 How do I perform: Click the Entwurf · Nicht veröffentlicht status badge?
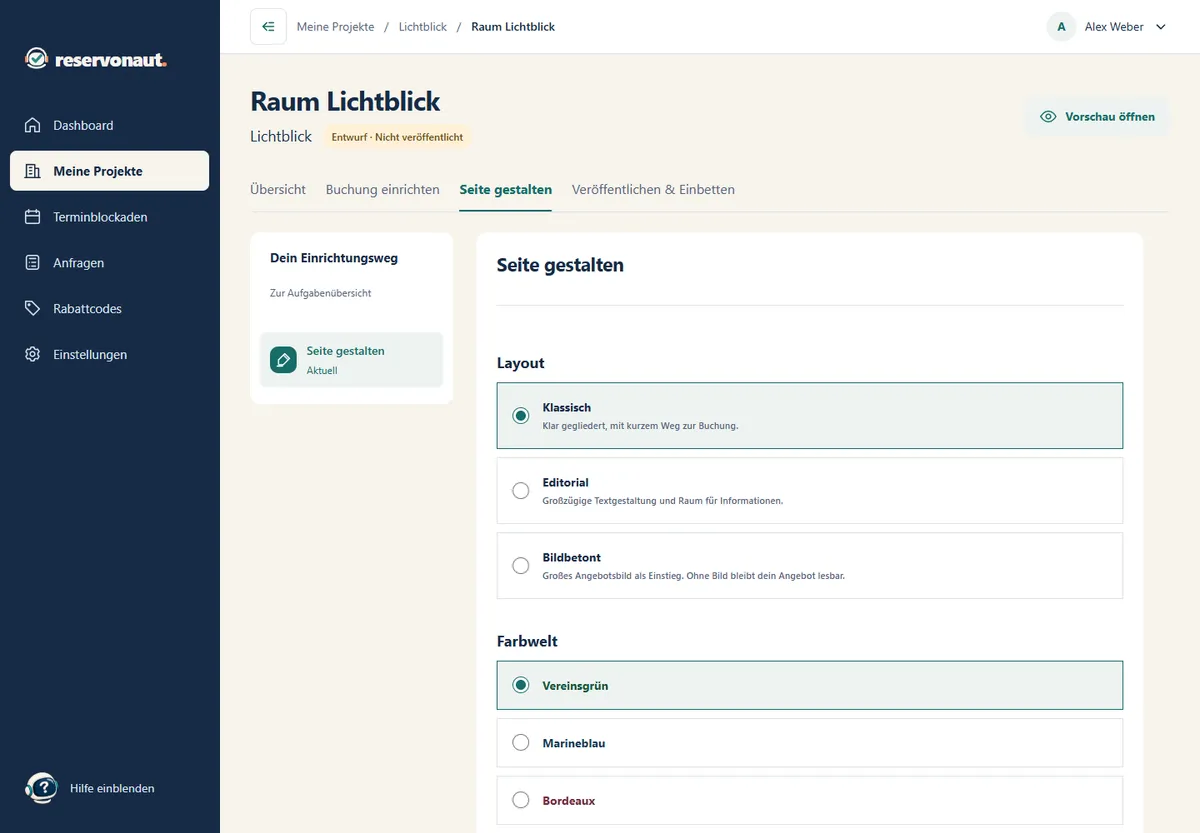pos(398,137)
